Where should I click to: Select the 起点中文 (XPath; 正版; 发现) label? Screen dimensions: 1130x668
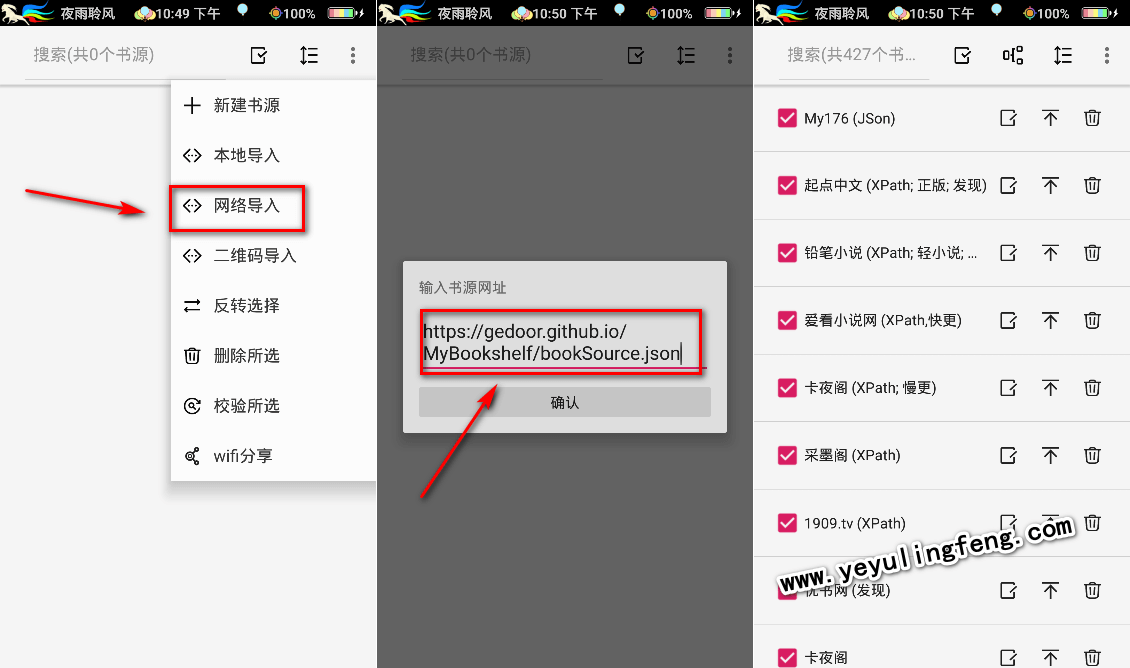click(895, 185)
